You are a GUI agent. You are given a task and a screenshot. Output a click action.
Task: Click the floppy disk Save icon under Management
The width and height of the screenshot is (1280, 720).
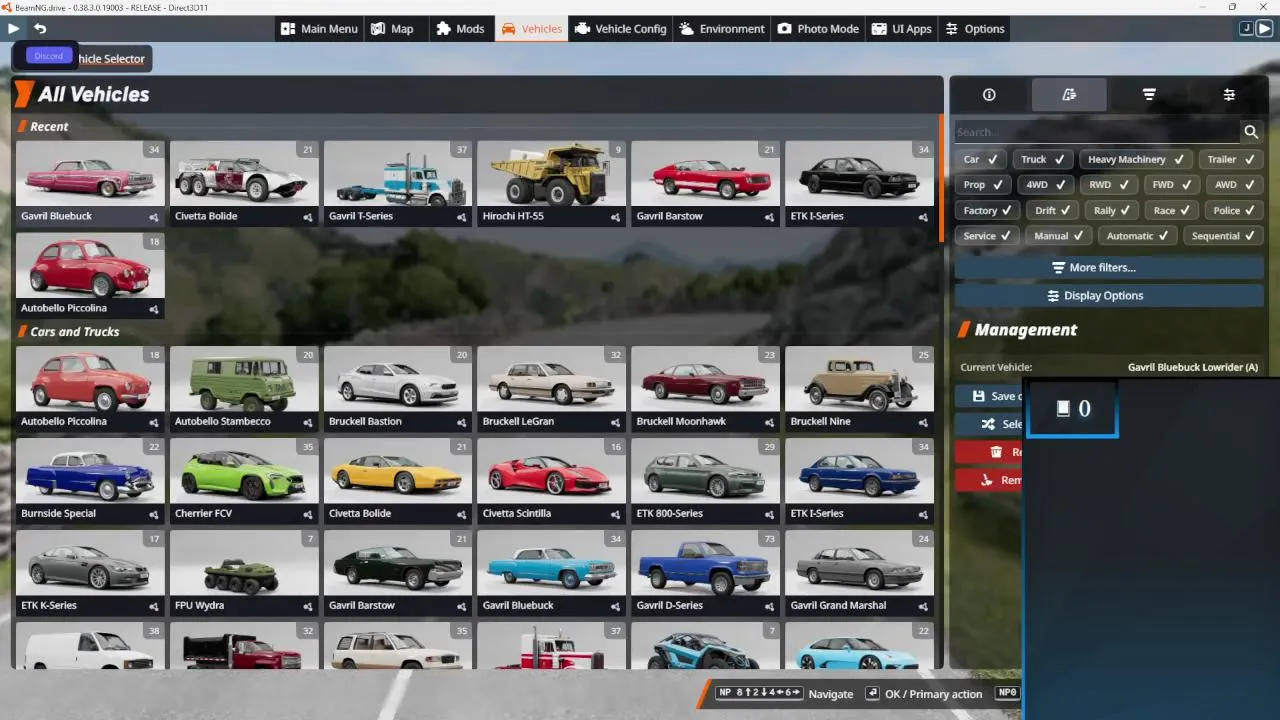coord(978,396)
